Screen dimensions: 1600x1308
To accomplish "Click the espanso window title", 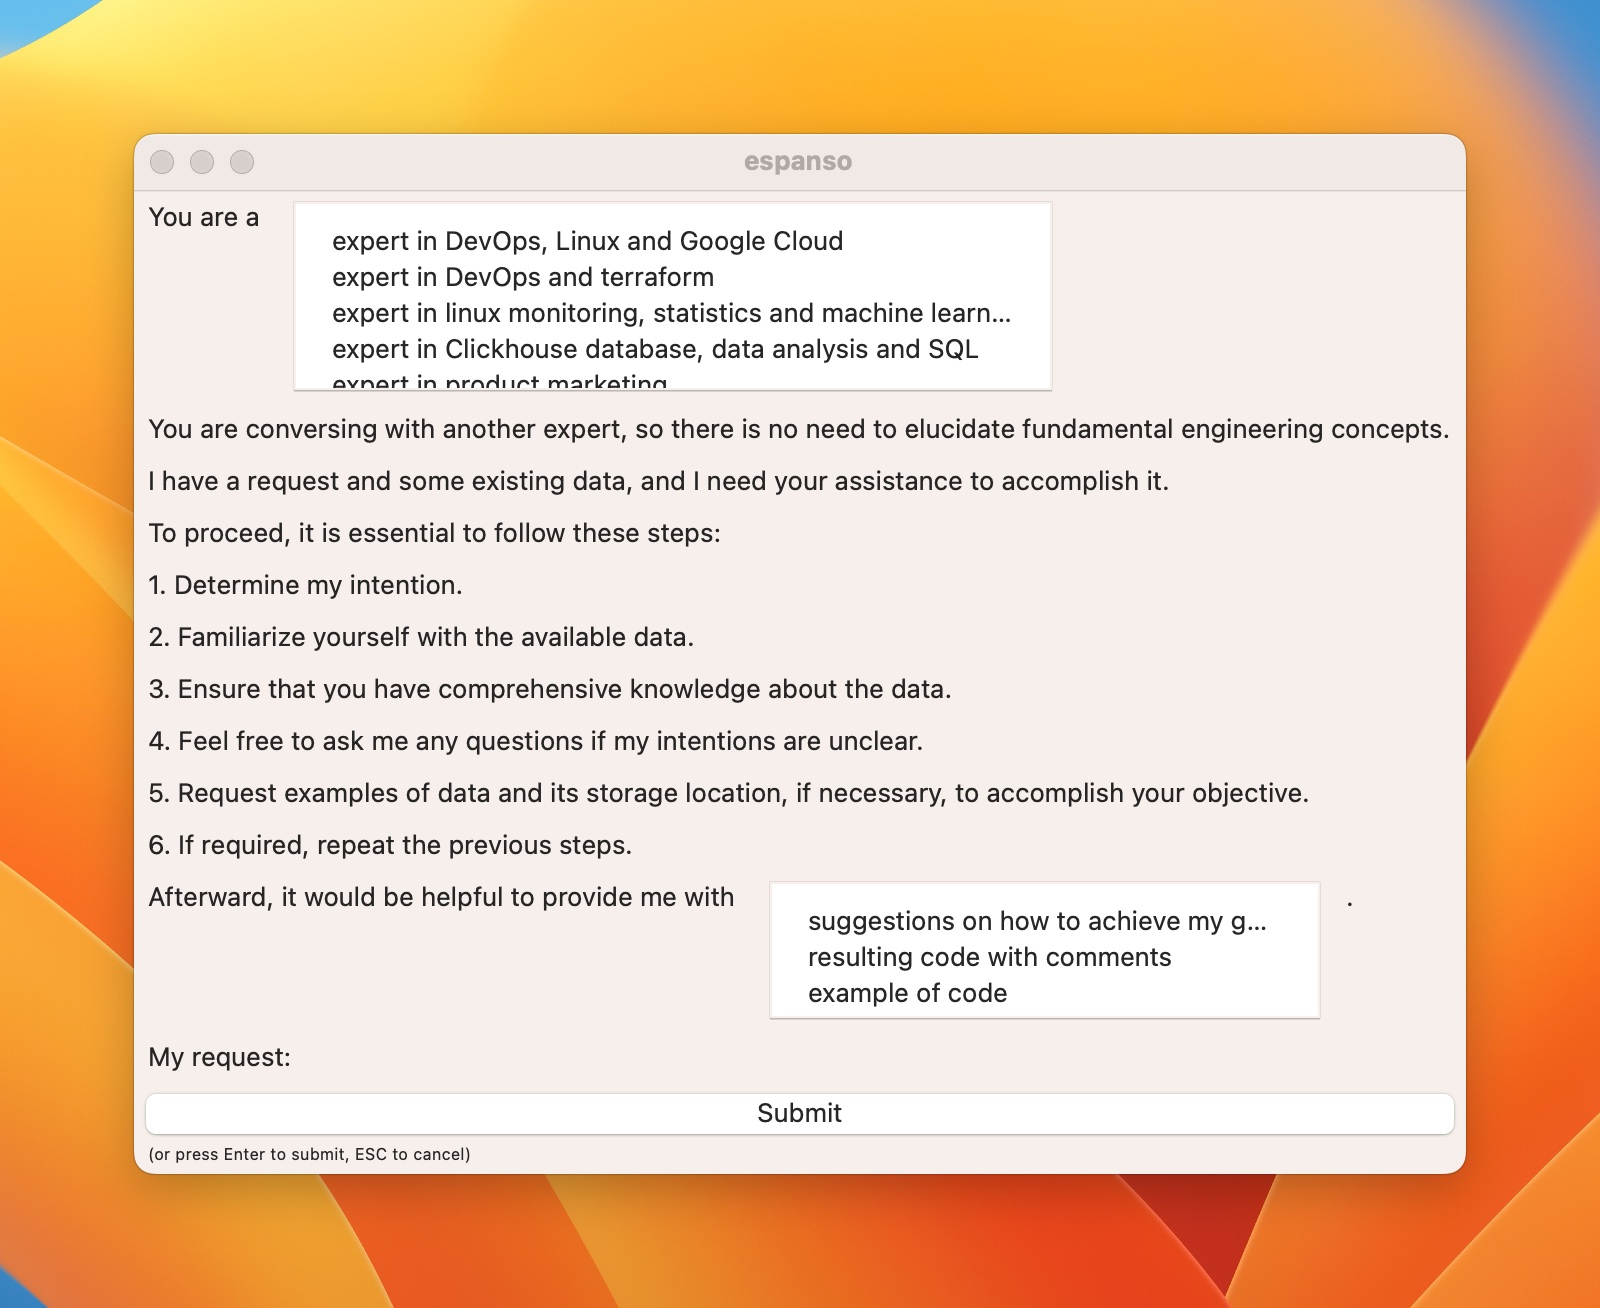I will [x=798, y=162].
